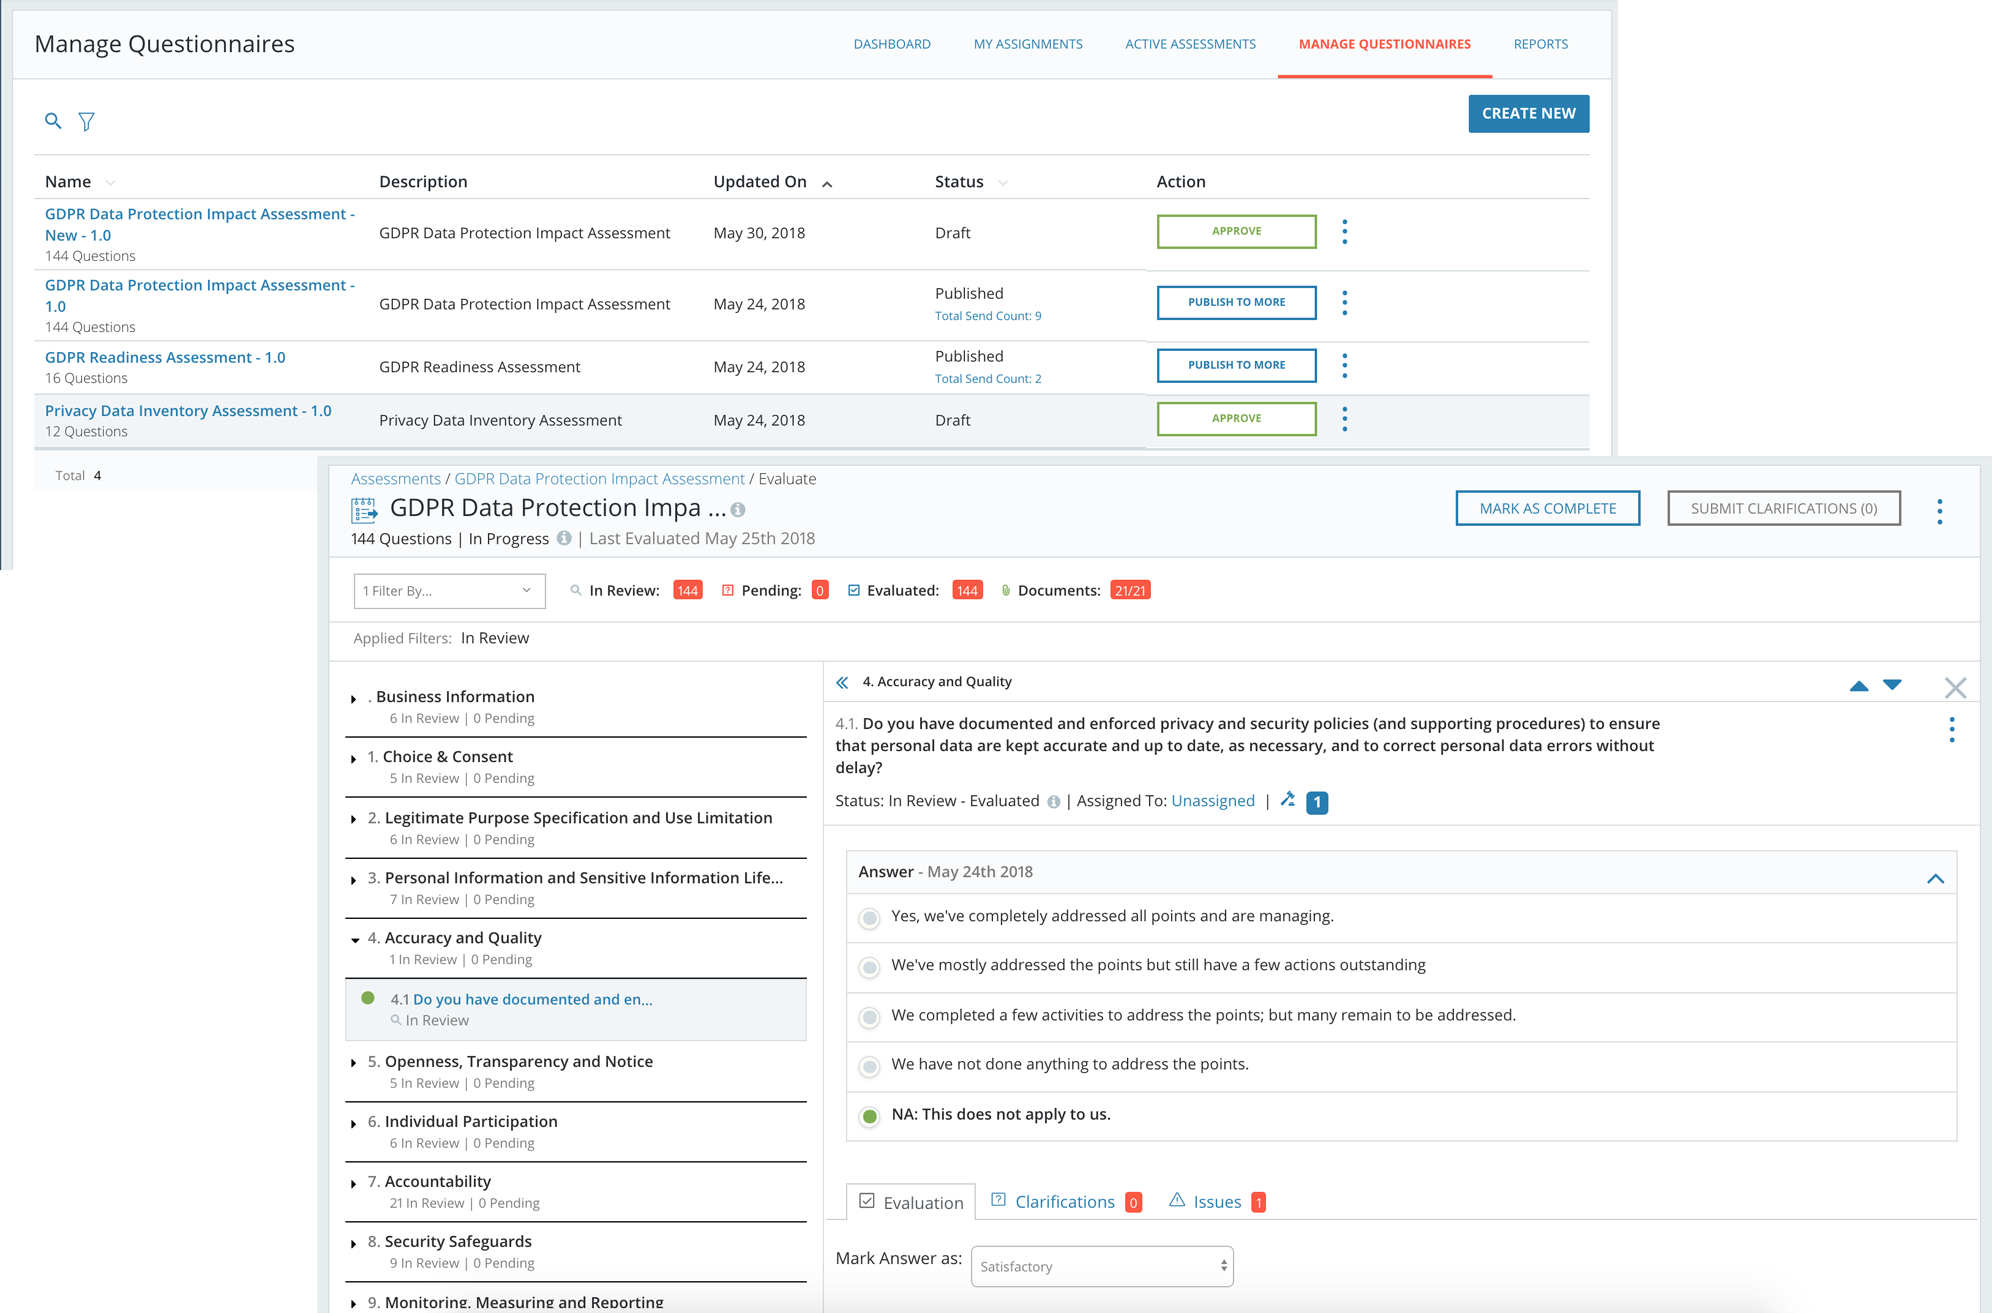Viewport: 1992px width, 1313px height.
Task: Collapse the Answer section chevron
Action: pyautogui.click(x=1935, y=878)
